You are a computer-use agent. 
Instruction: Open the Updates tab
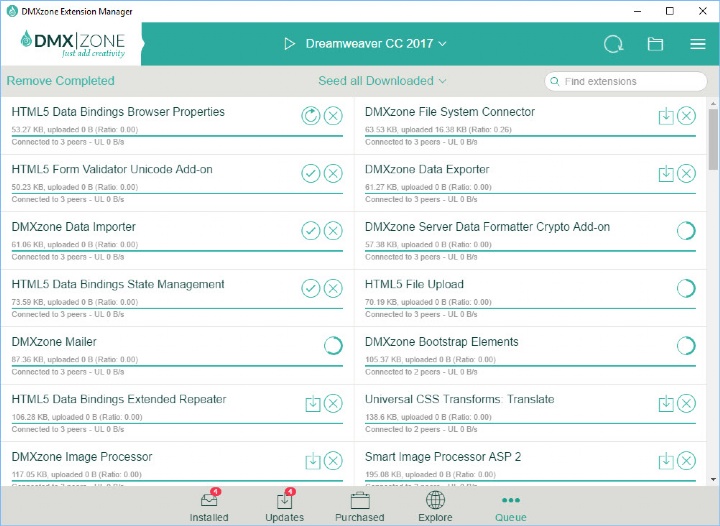pyautogui.click(x=285, y=505)
